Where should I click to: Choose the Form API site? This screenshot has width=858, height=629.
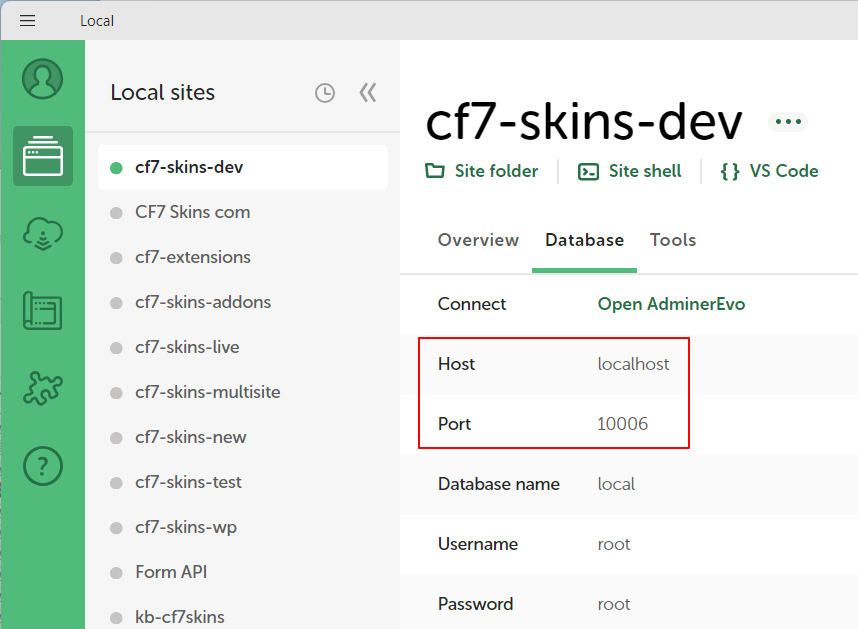[x=171, y=572]
